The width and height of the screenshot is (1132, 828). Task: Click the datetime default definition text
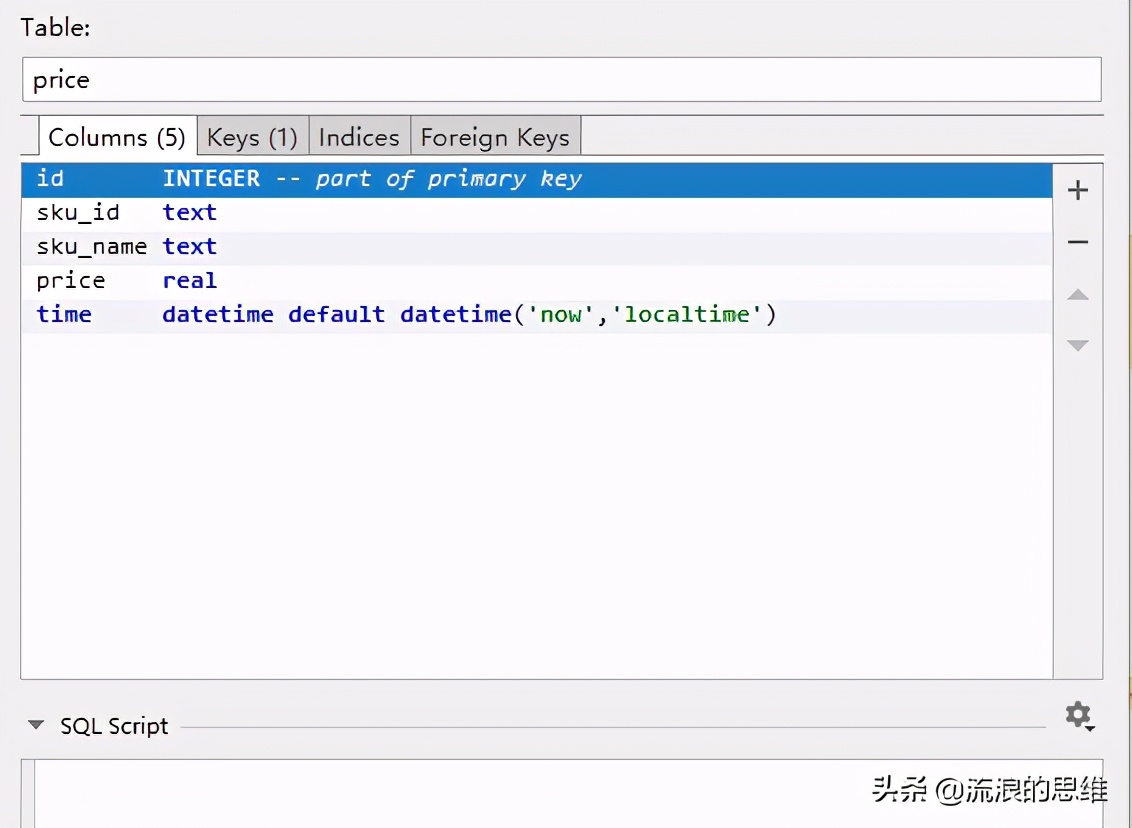[469, 315]
